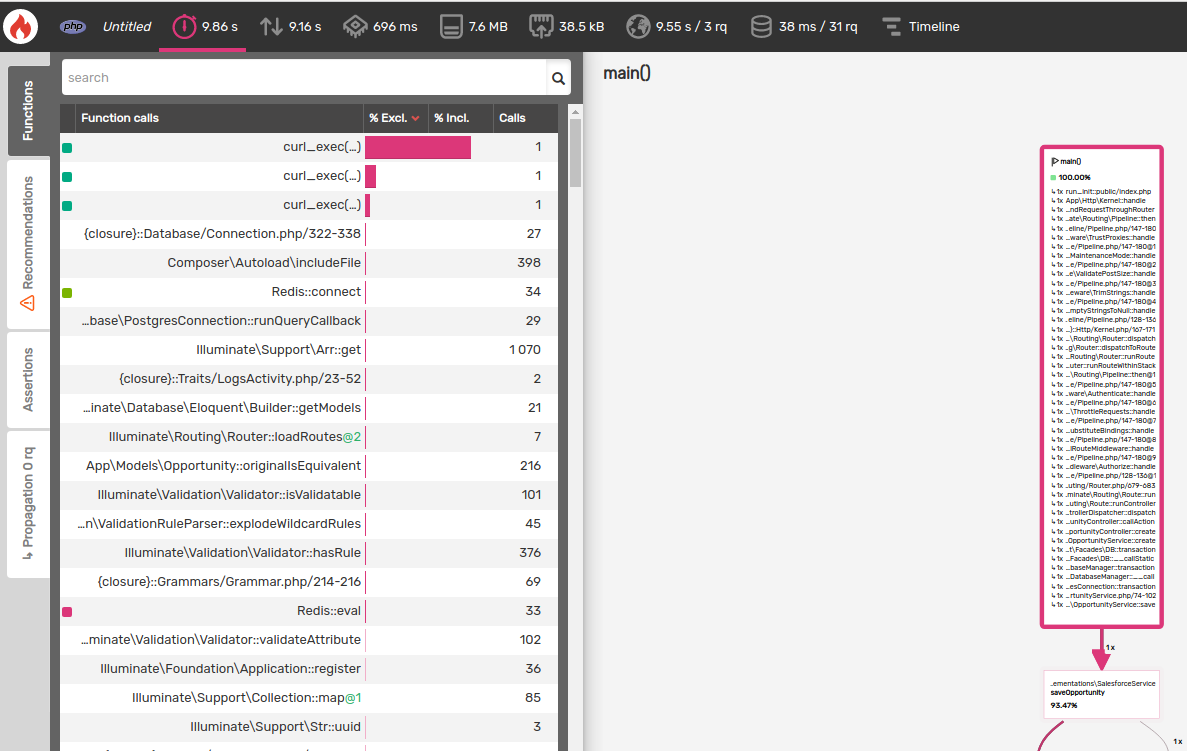Screen dimensions: 1187x751
Task: Select the Composer\Autoload\includeFile row
Action: click(309, 263)
